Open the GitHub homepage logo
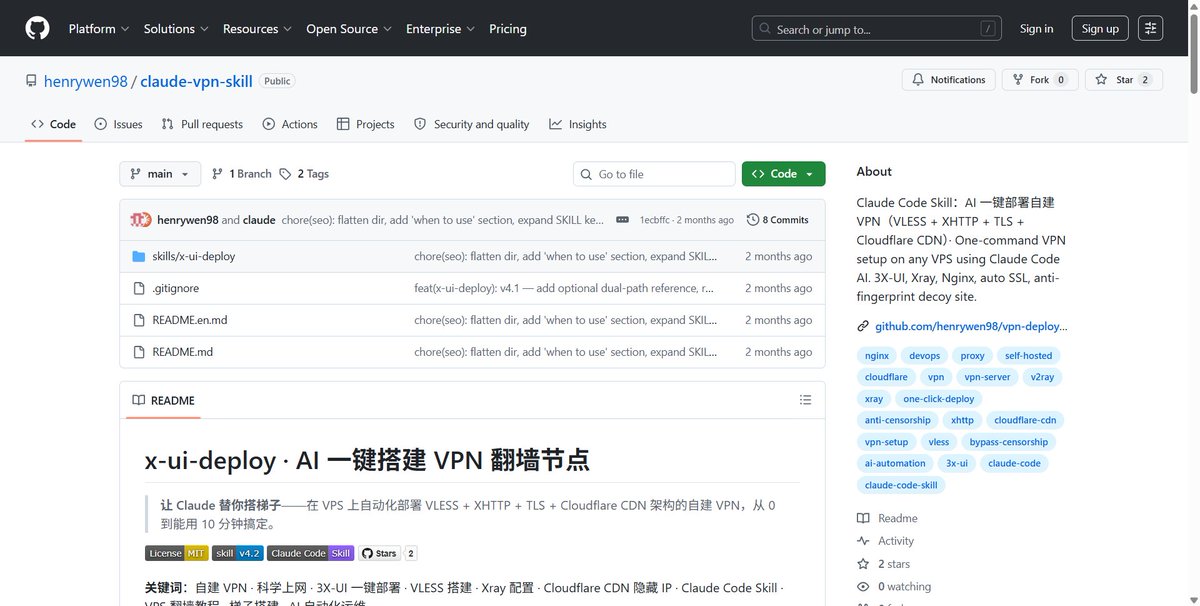The width and height of the screenshot is (1200, 606). coord(37,29)
